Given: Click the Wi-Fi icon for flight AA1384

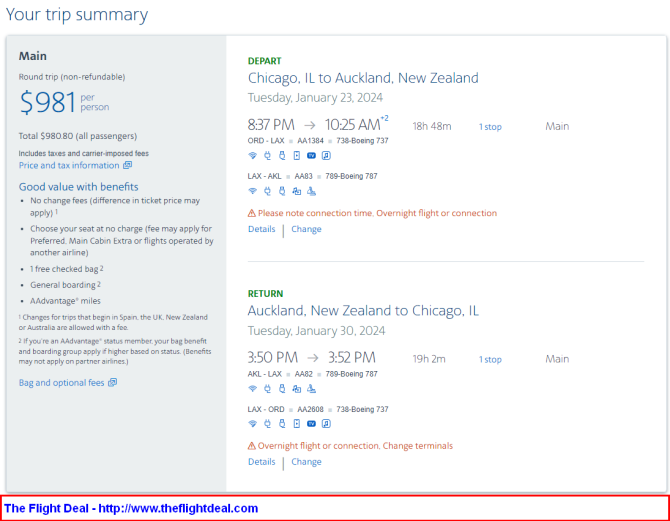Looking at the screenshot, I should coord(253,156).
